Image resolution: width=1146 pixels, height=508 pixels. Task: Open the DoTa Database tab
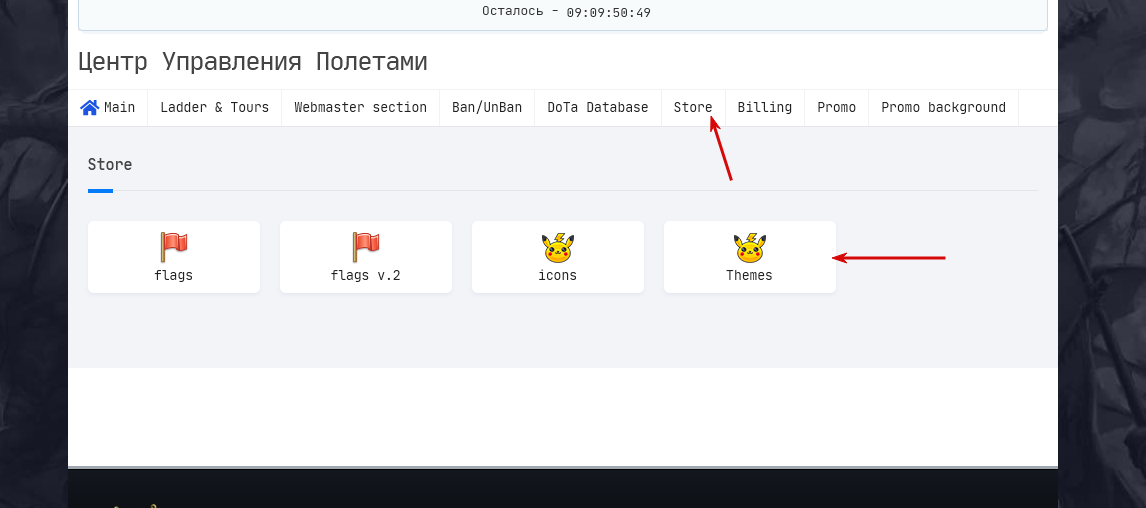598,107
